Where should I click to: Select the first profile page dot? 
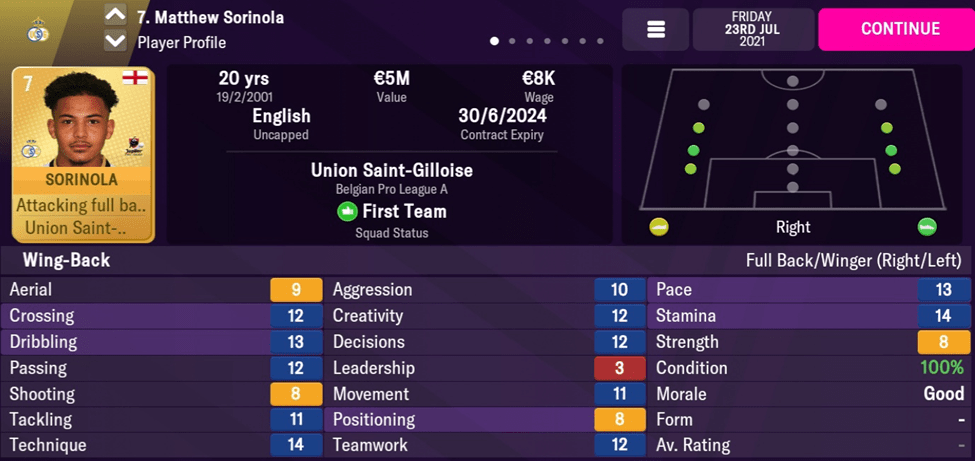(x=495, y=42)
